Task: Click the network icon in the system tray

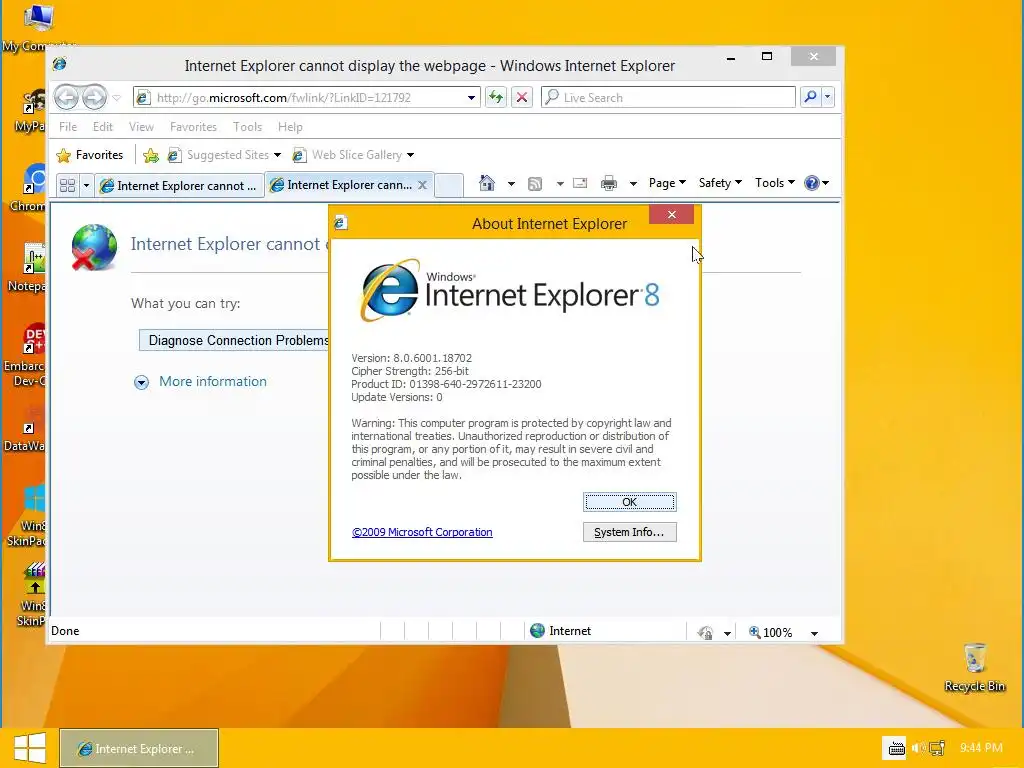Action: (937, 748)
